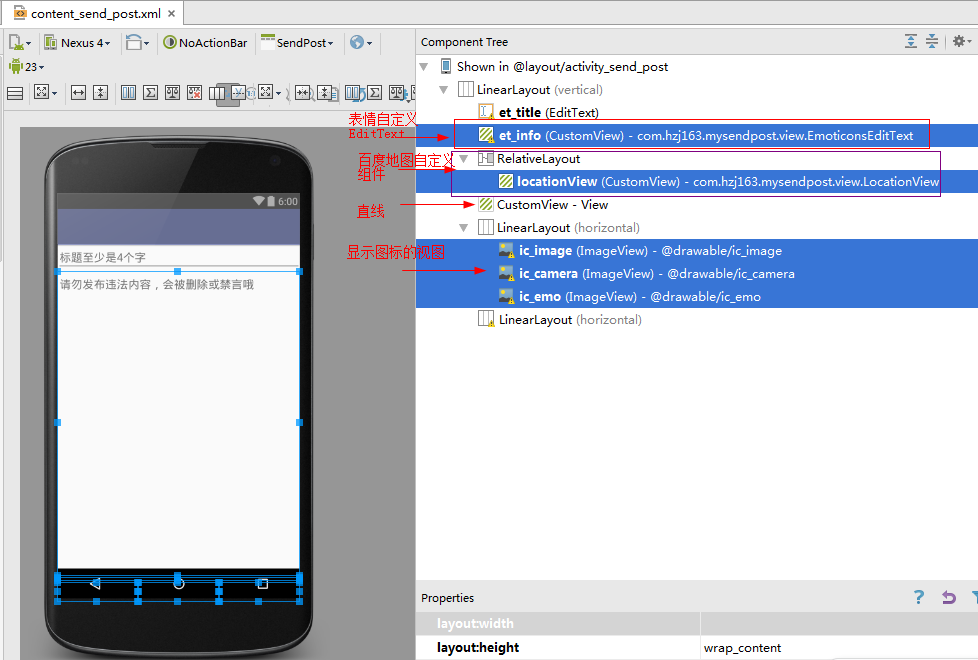
Task: Open the API 23 version dropdown
Action: pyautogui.click(x=26, y=67)
